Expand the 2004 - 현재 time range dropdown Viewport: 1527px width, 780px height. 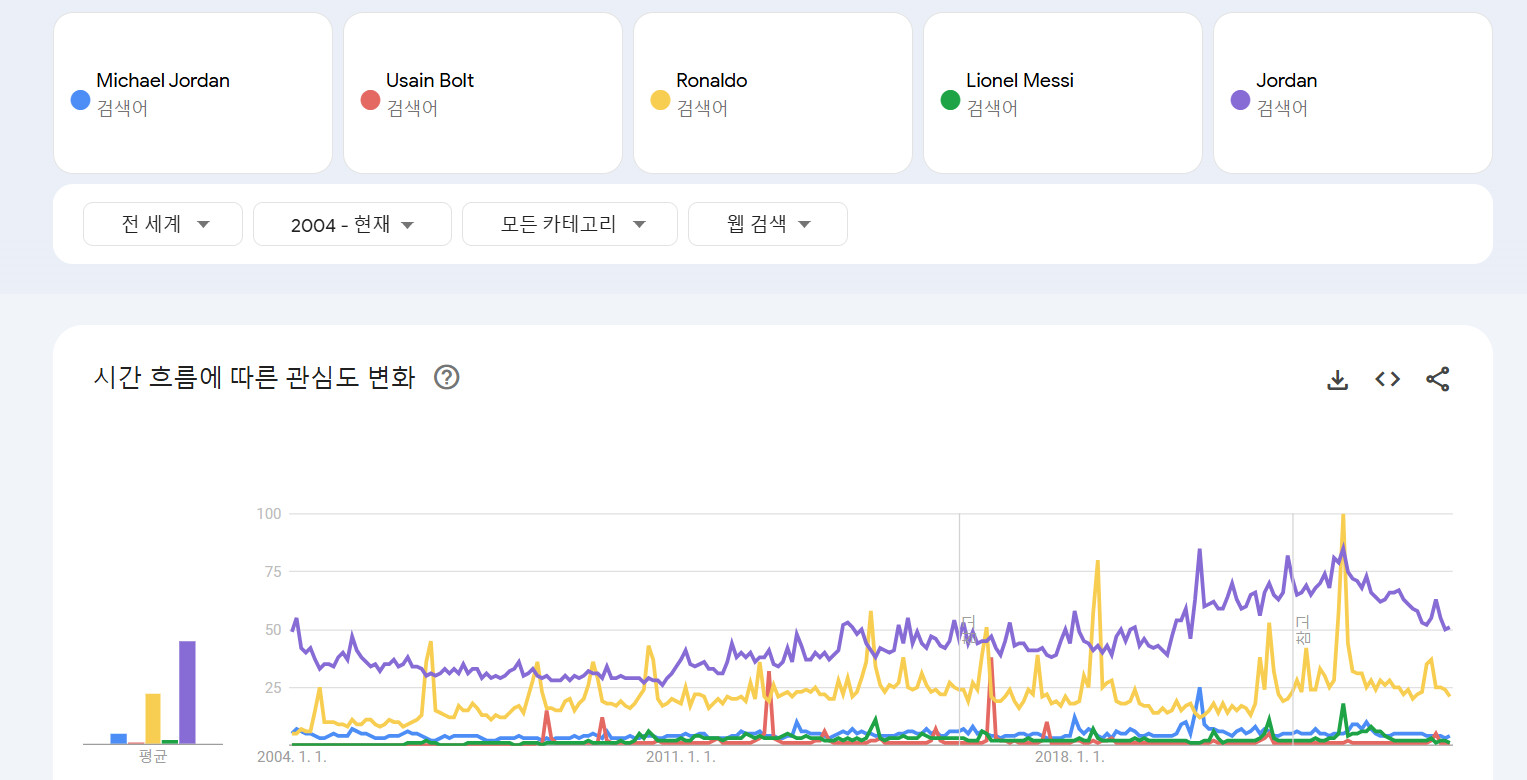pos(352,225)
